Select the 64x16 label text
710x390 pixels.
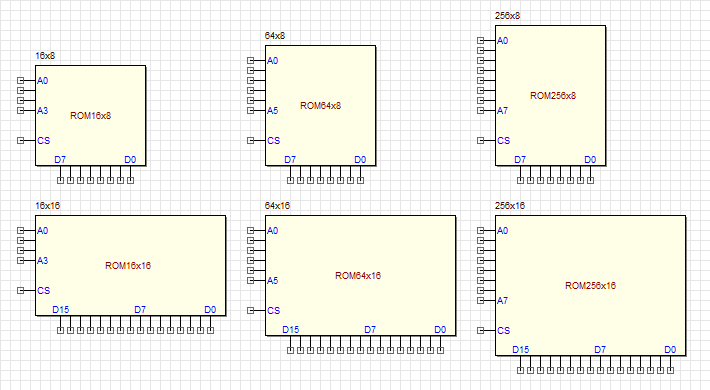(x=277, y=206)
